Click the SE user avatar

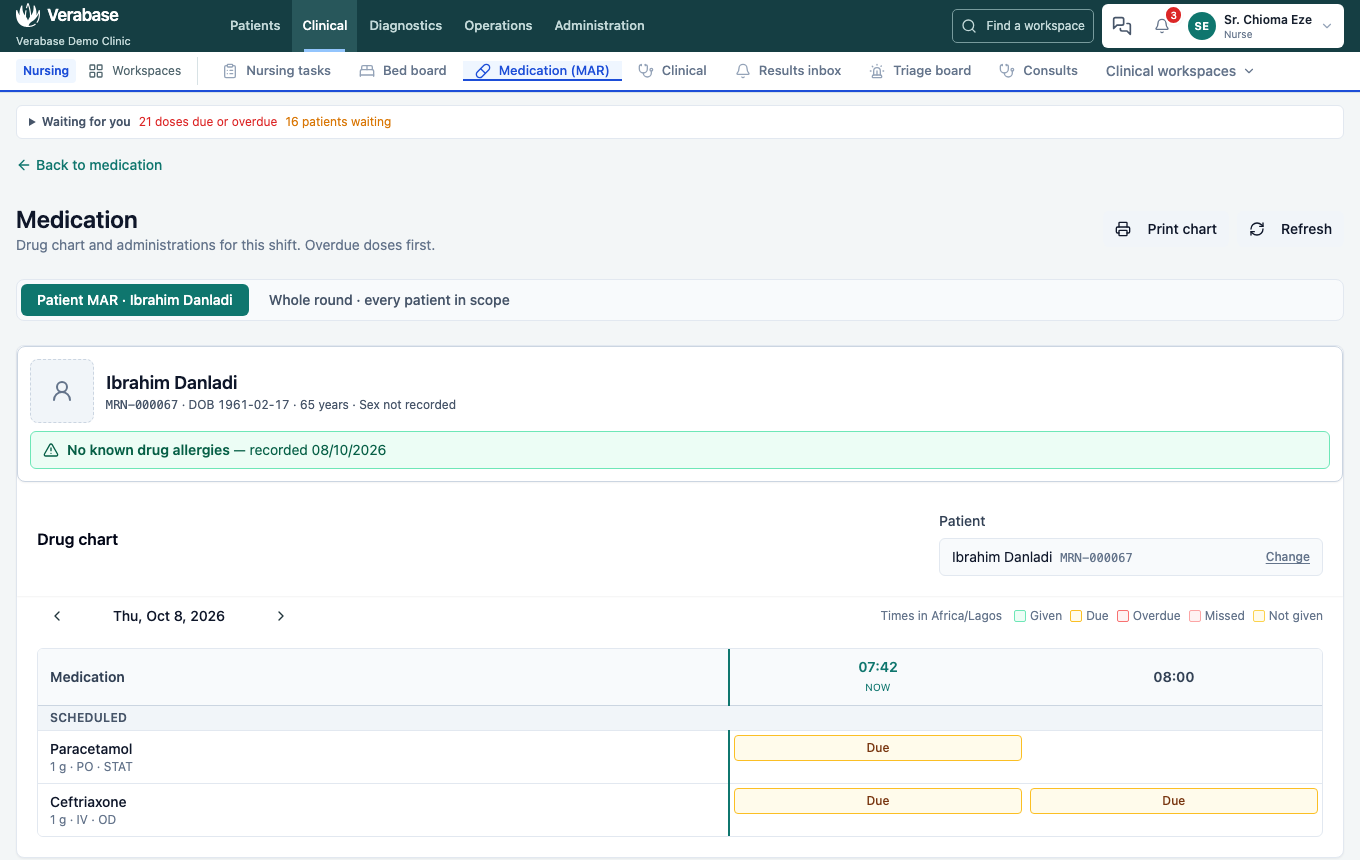tap(1202, 26)
